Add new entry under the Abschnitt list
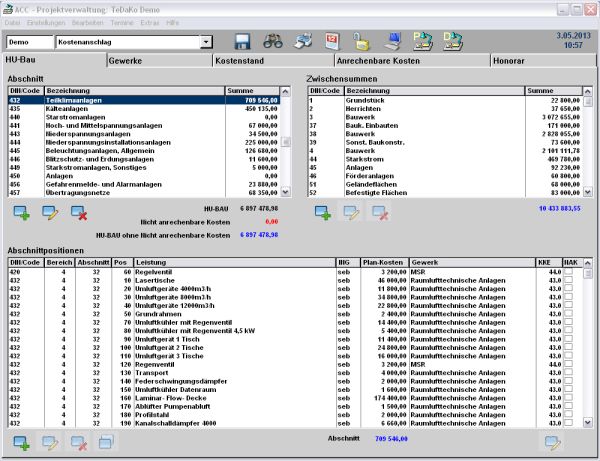This screenshot has height=461, width=600. [x=21, y=212]
